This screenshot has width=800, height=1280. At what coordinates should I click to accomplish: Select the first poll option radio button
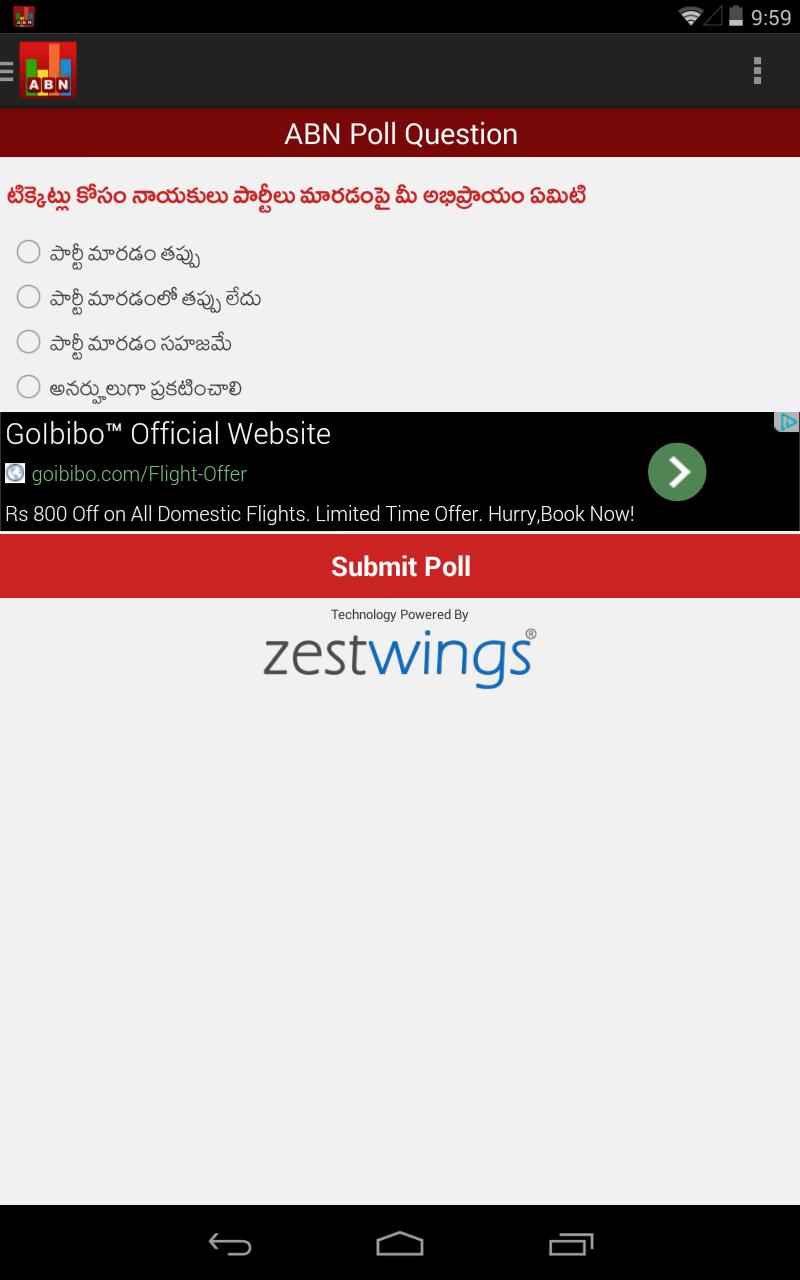coord(28,251)
